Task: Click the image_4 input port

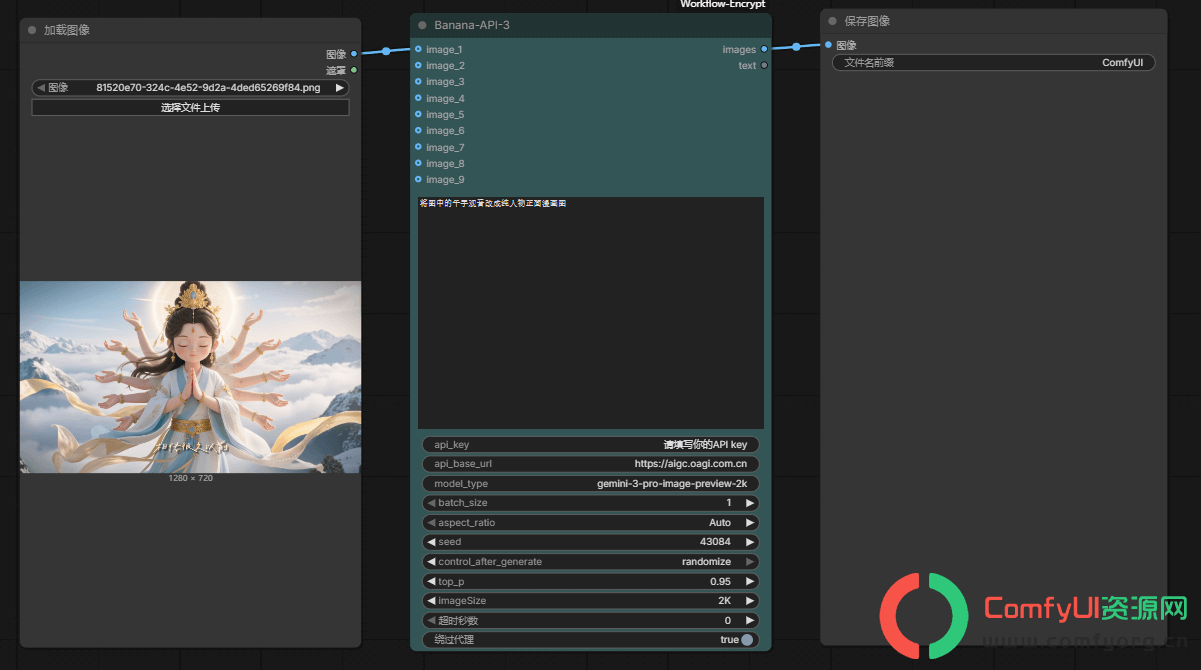Action: 418,98
